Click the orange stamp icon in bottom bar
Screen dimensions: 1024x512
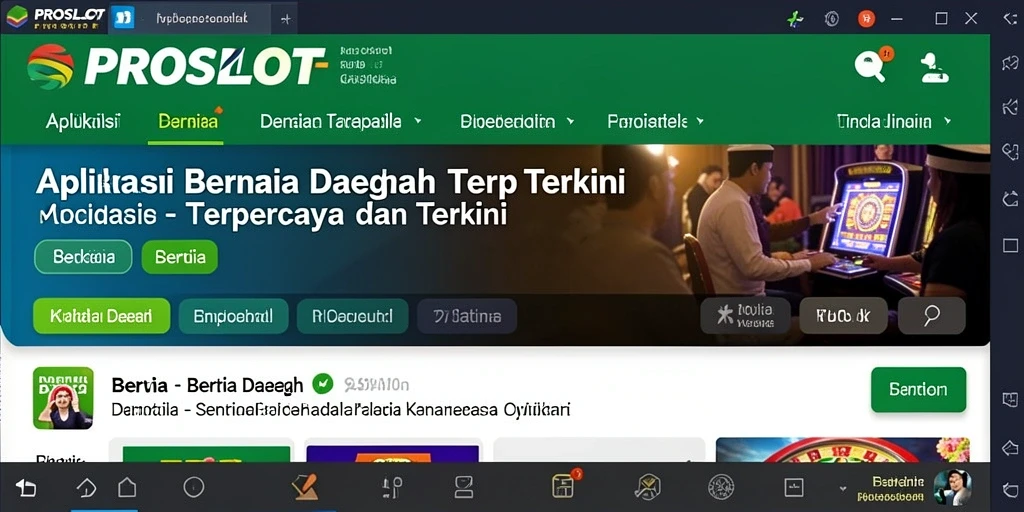click(x=305, y=487)
